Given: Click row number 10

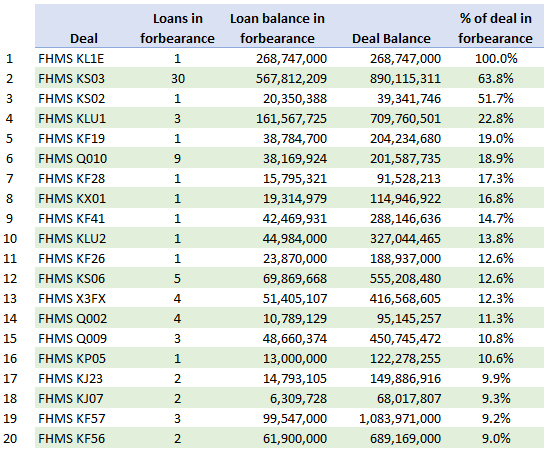Looking at the screenshot, I should (x=10, y=239).
